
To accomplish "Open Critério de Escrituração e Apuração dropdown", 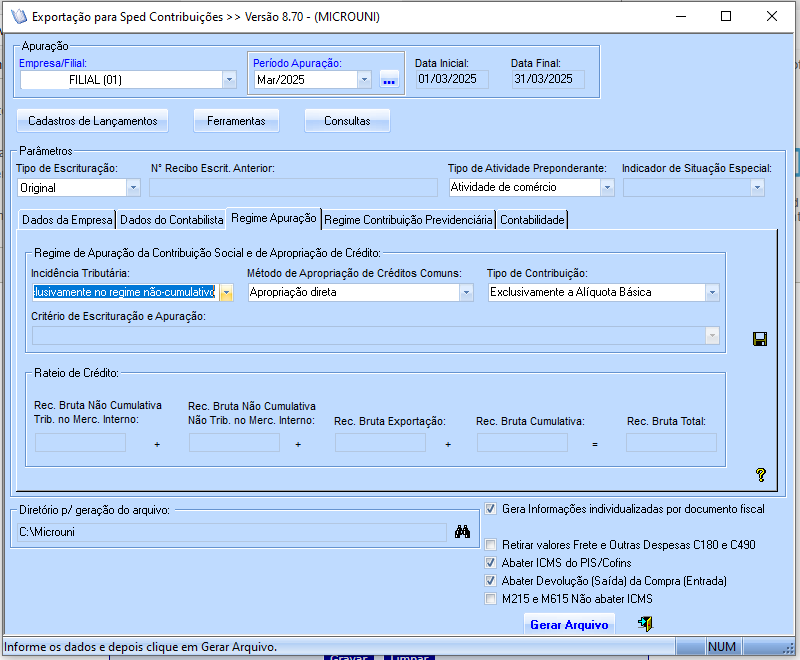I will (x=712, y=336).
